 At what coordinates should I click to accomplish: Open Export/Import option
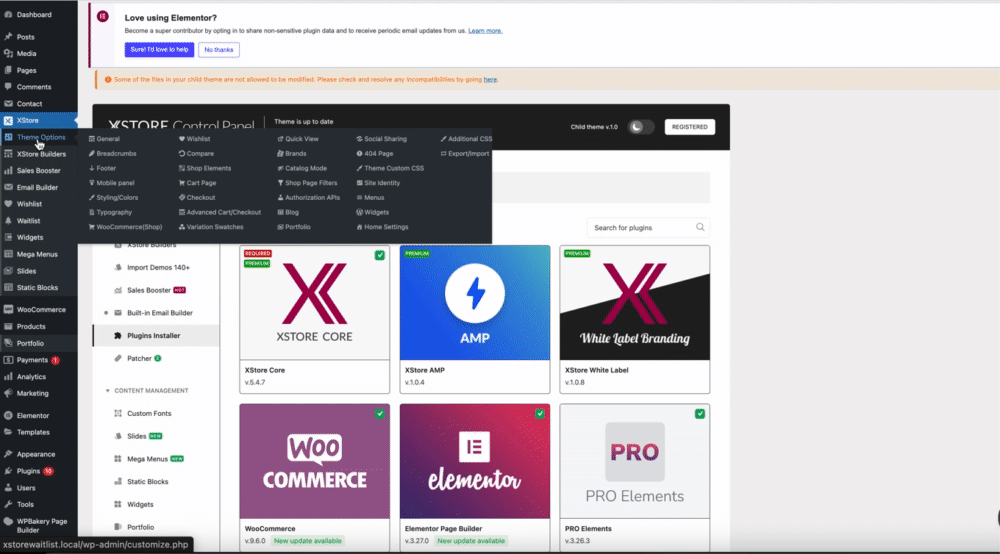tap(464, 154)
